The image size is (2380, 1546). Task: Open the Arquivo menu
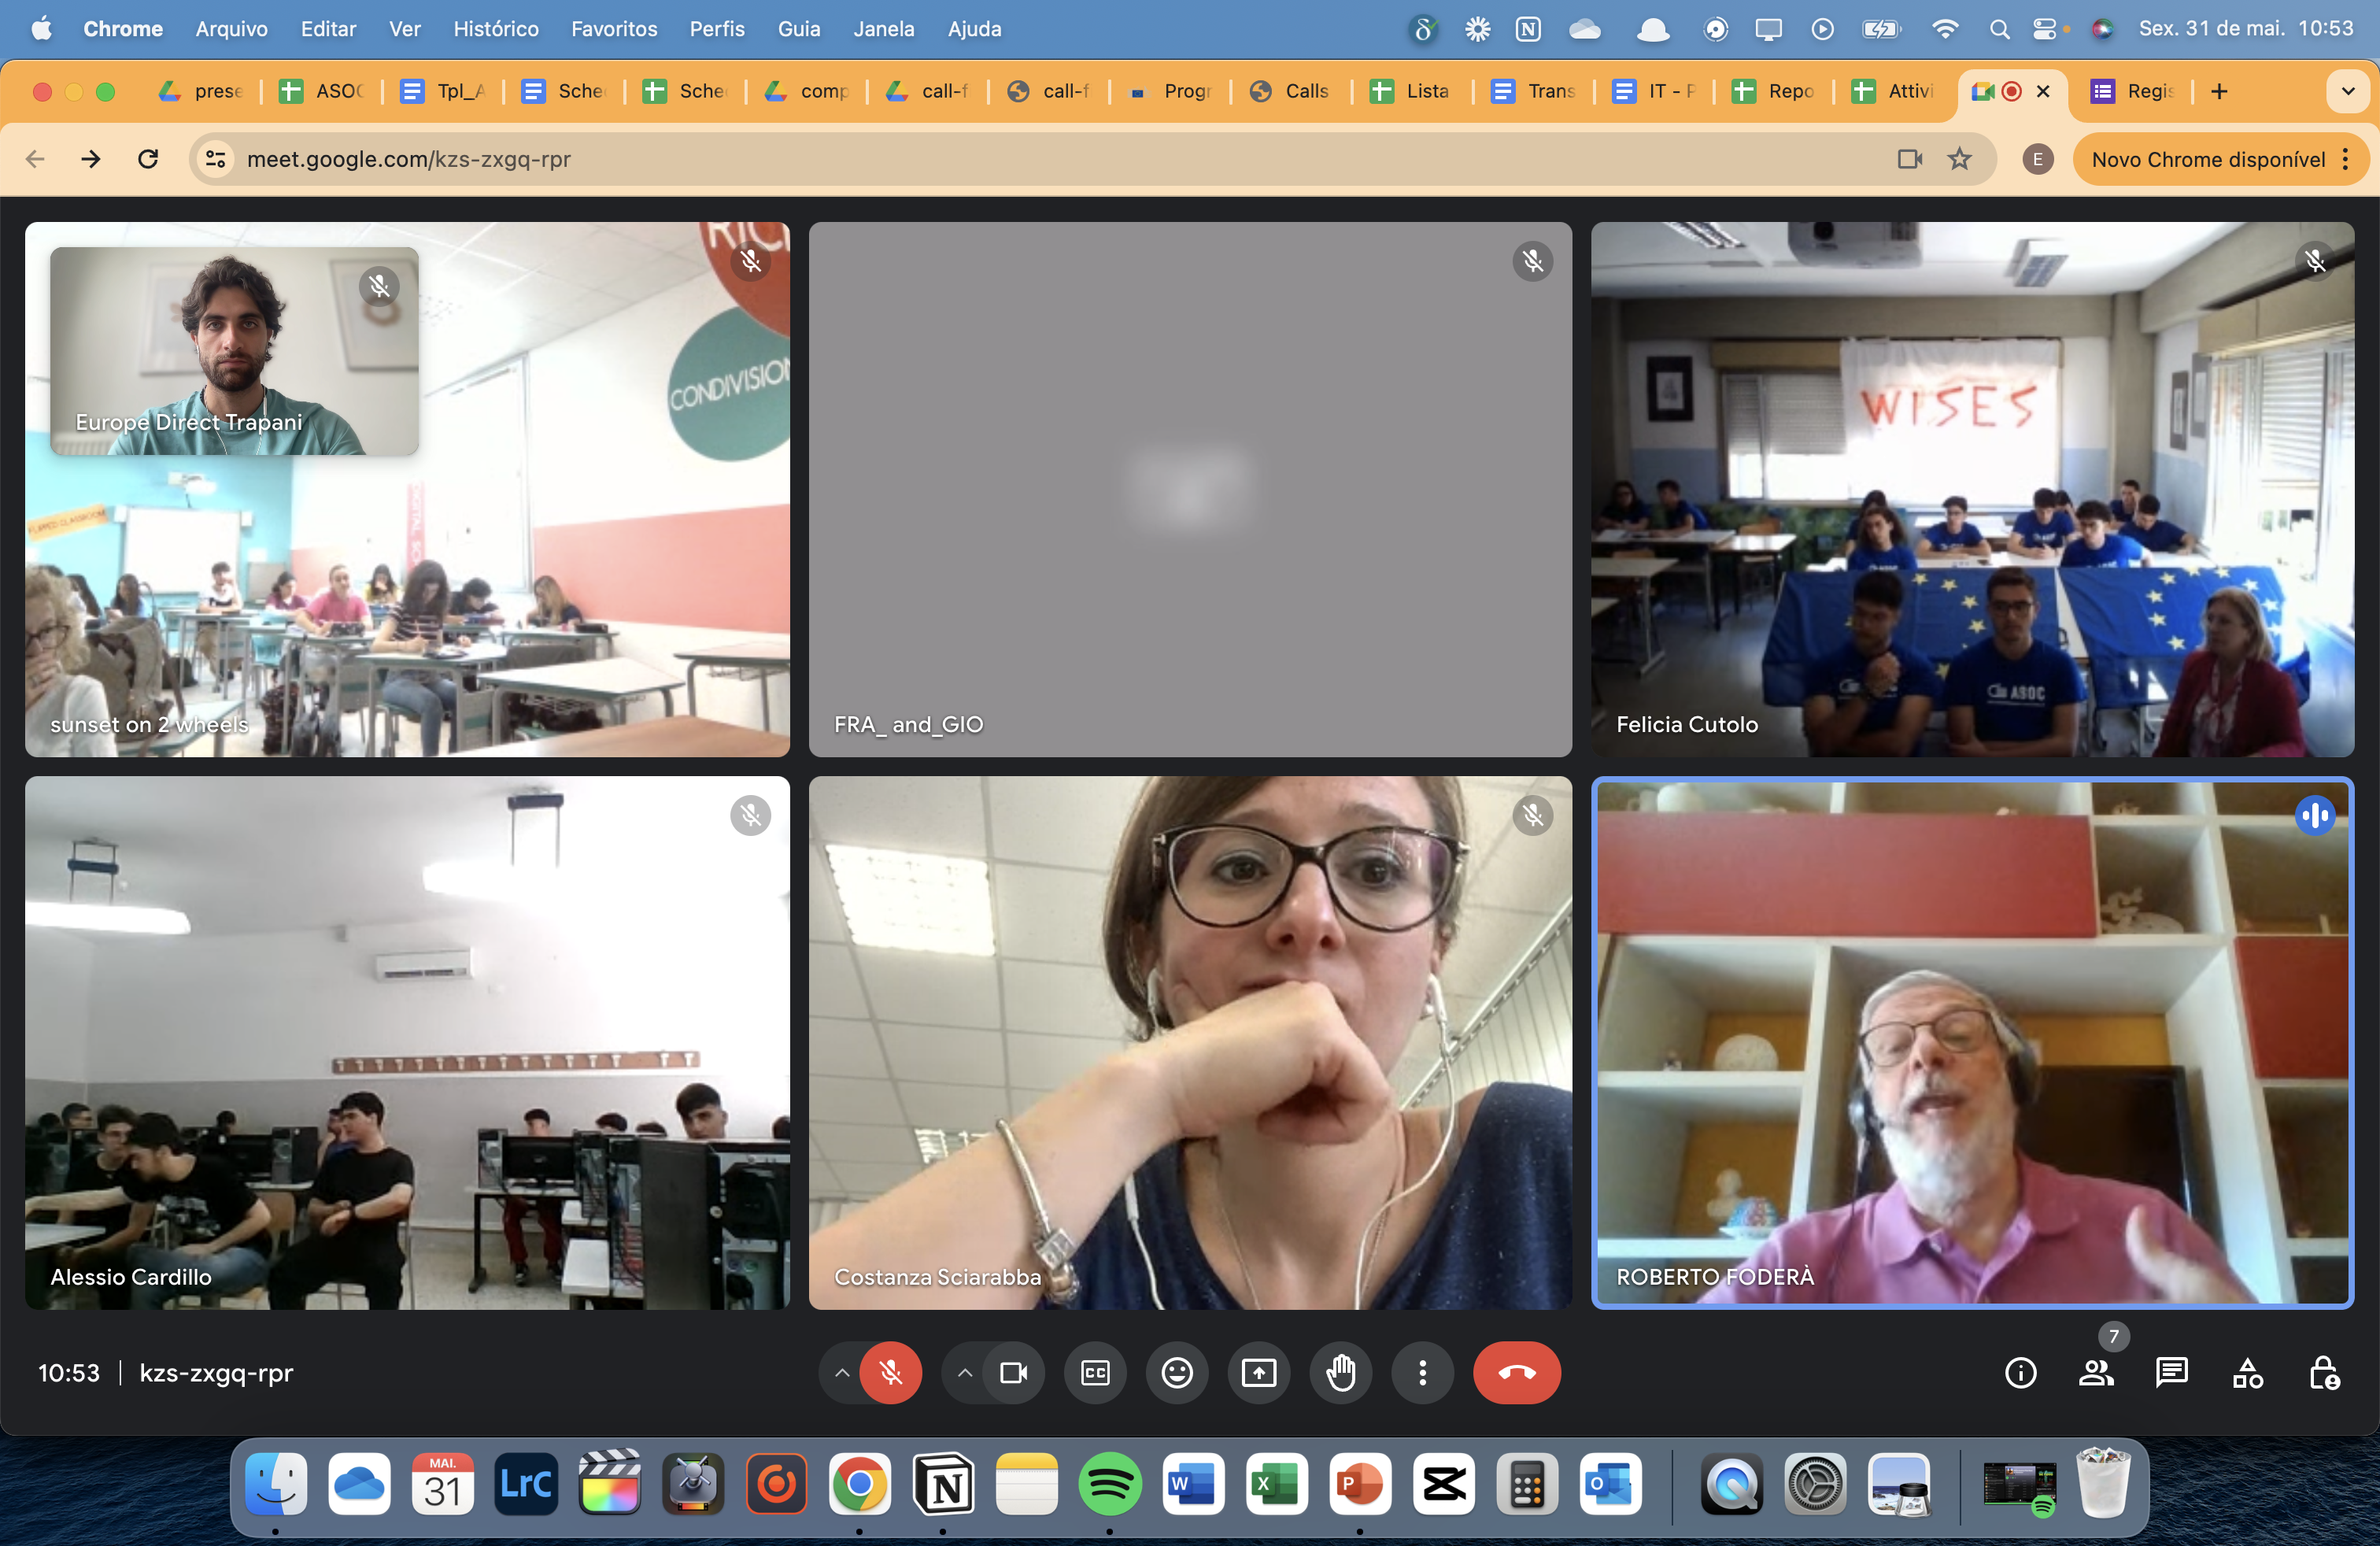[231, 29]
